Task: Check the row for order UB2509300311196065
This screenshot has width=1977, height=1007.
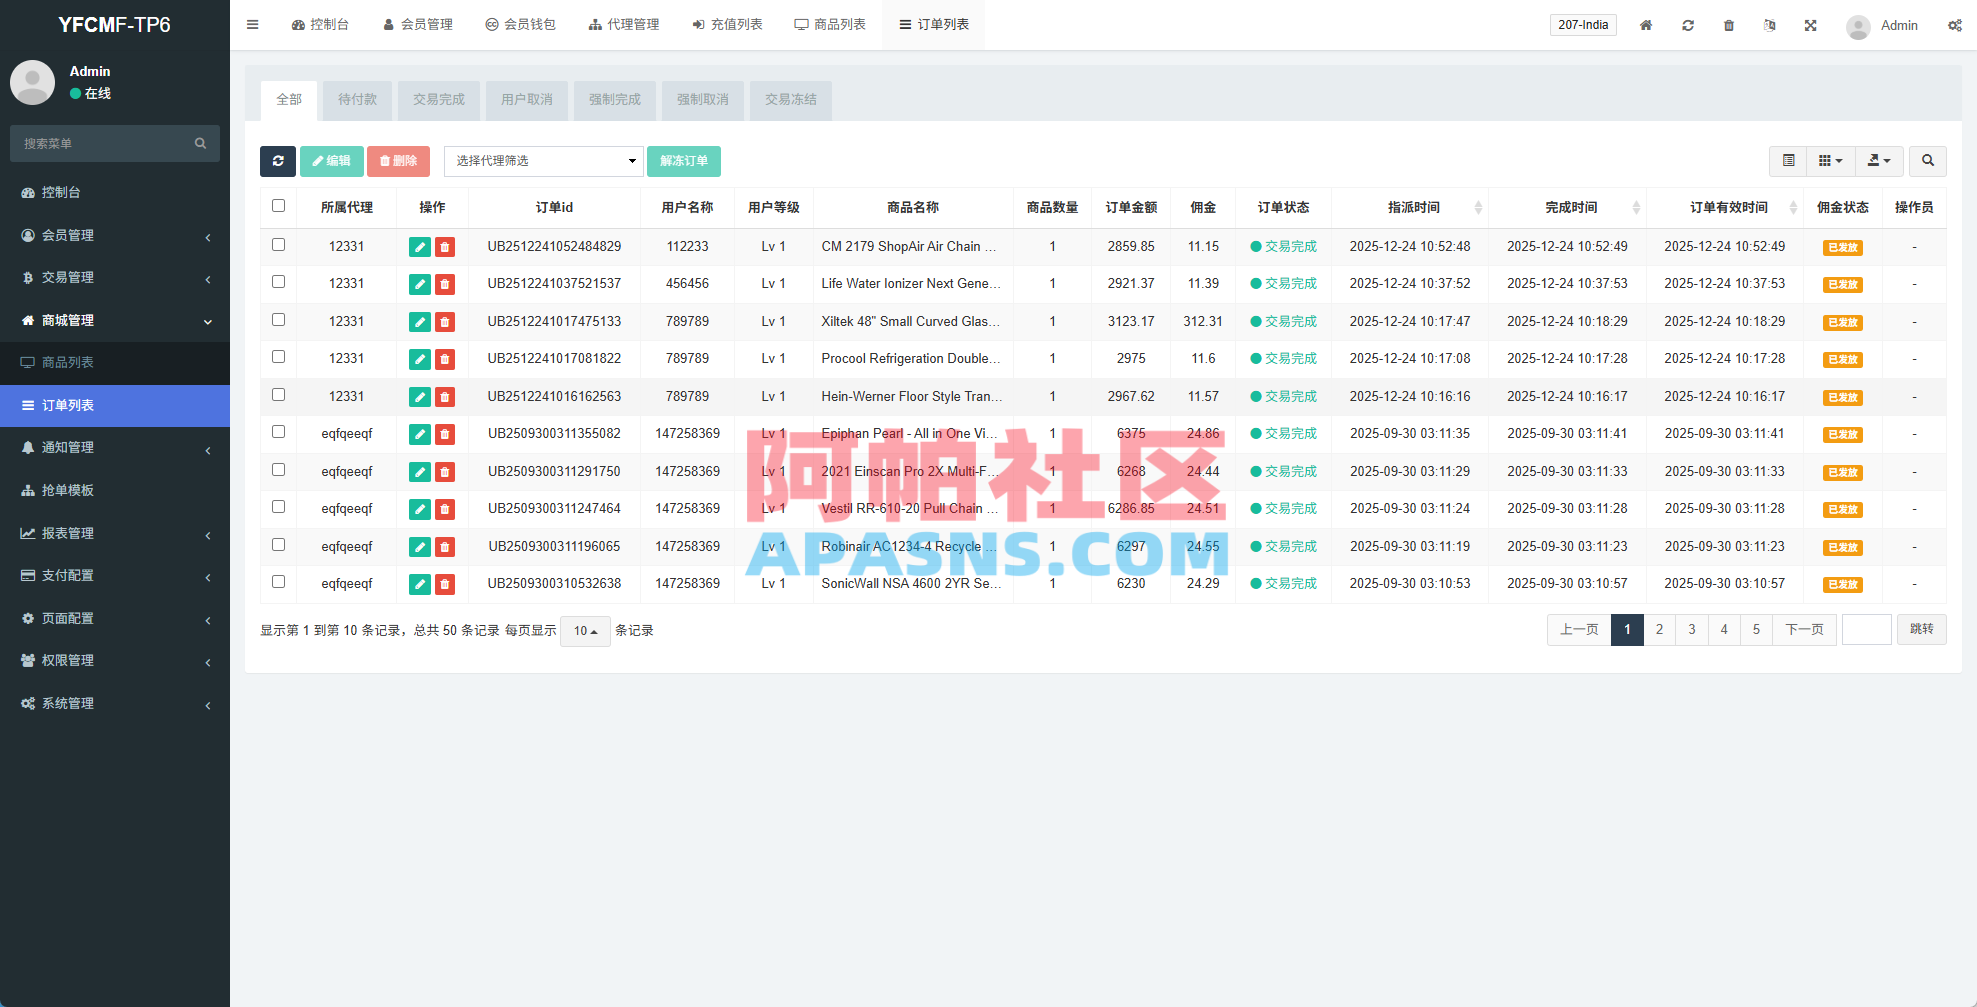Action: (279, 545)
